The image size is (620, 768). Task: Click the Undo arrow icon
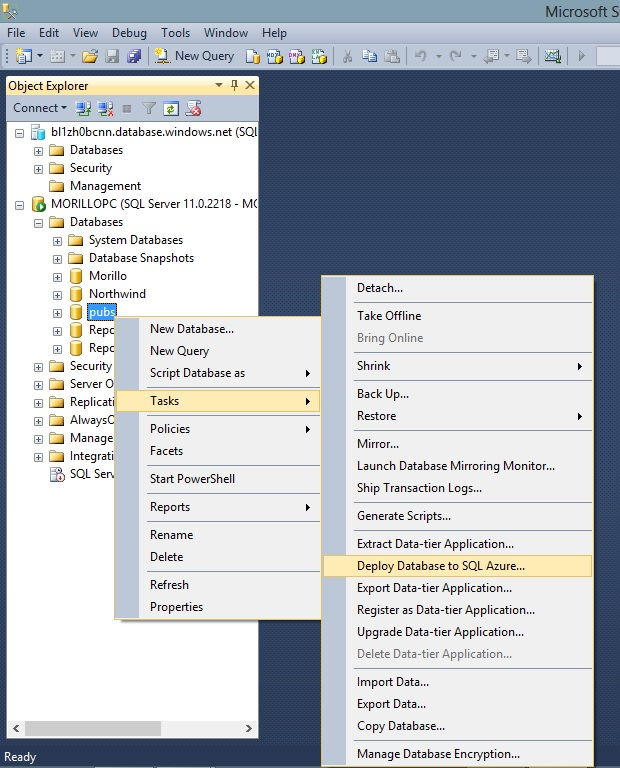click(421, 56)
